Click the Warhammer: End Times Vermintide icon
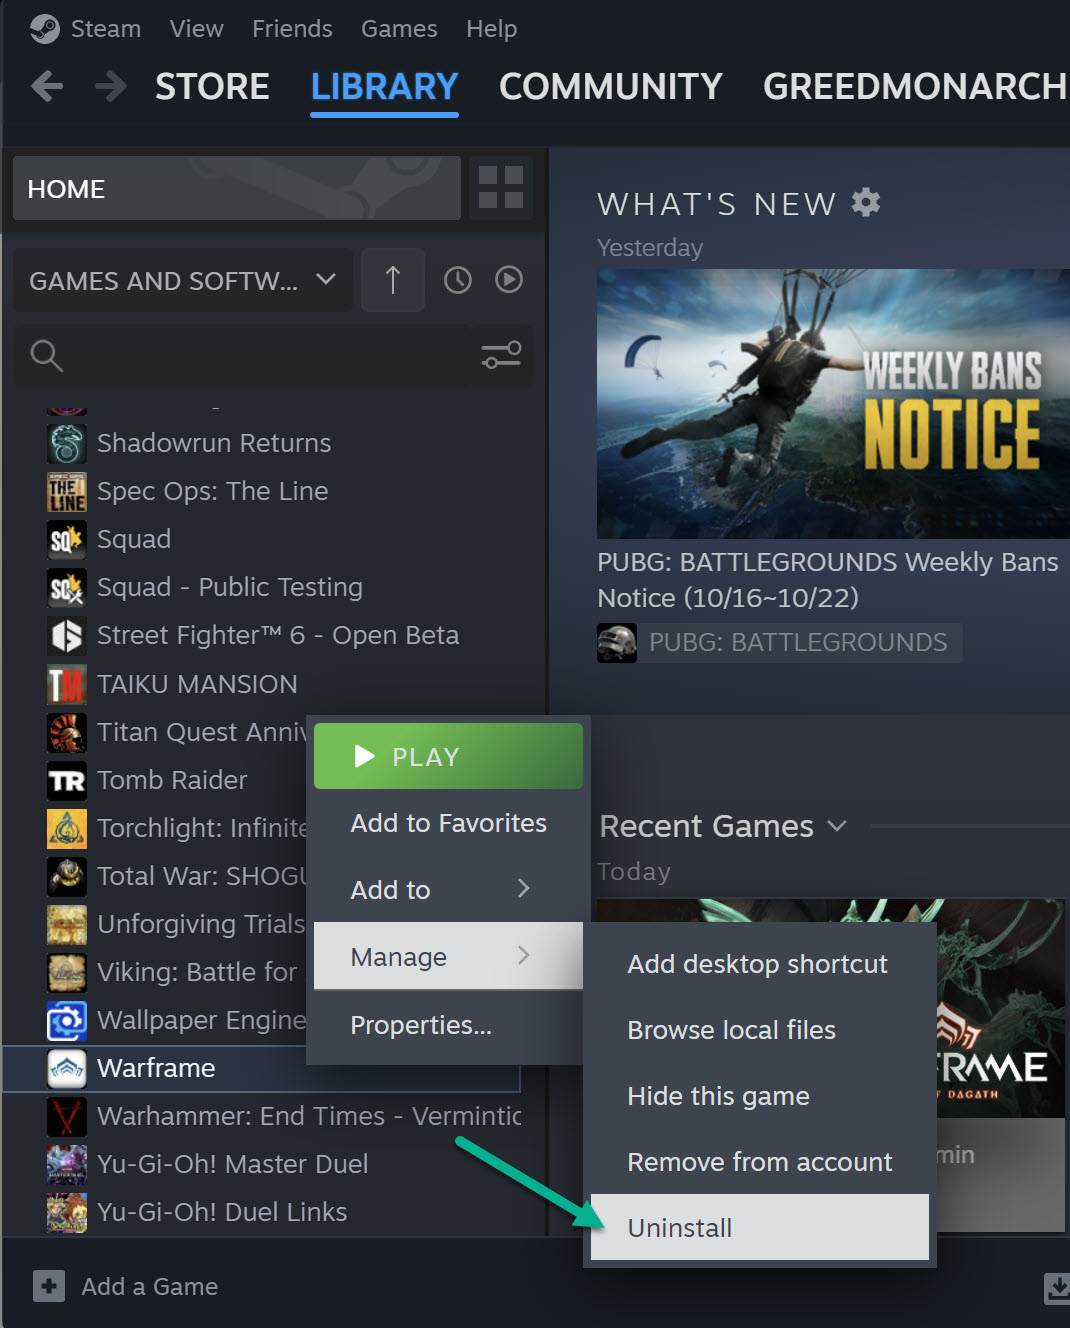Viewport: 1070px width, 1328px height. 67,1116
